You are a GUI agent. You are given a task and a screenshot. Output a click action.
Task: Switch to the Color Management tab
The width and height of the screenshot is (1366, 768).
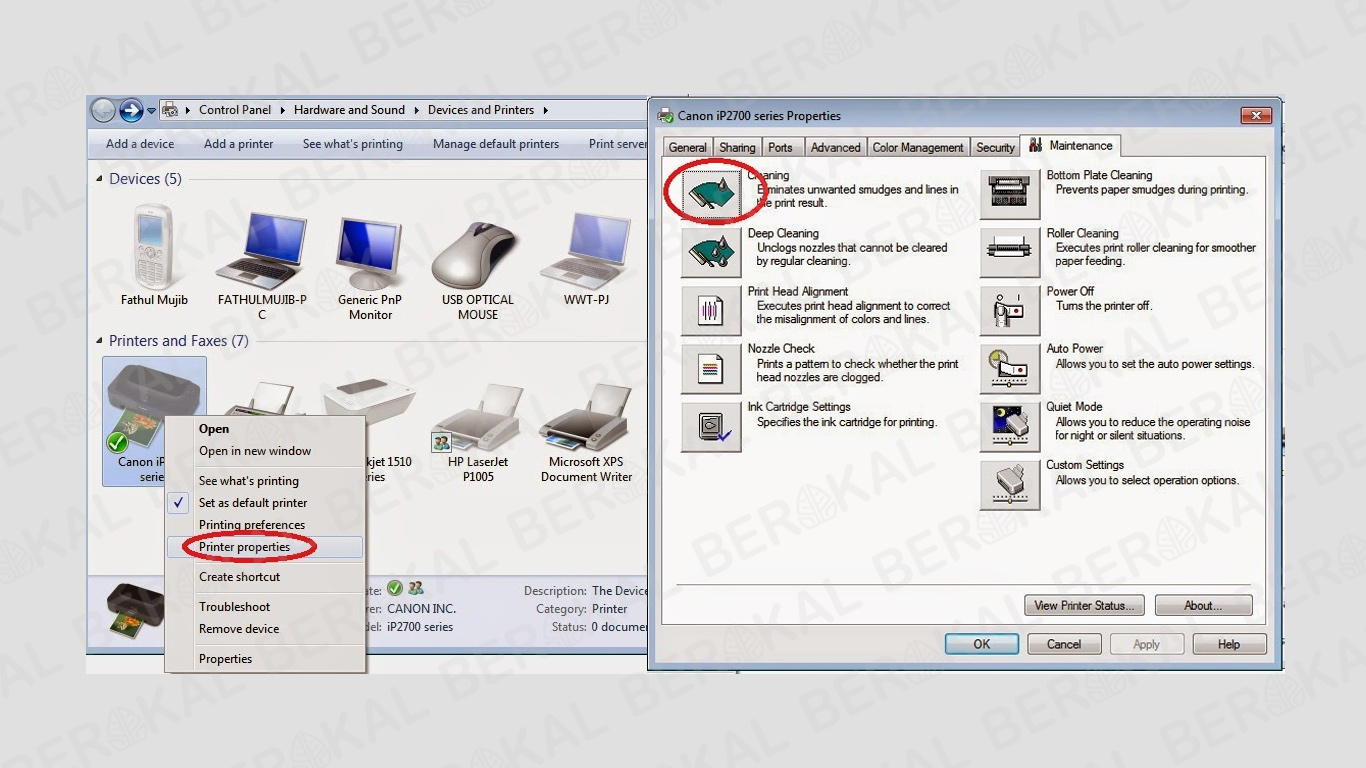tap(918, 147)
